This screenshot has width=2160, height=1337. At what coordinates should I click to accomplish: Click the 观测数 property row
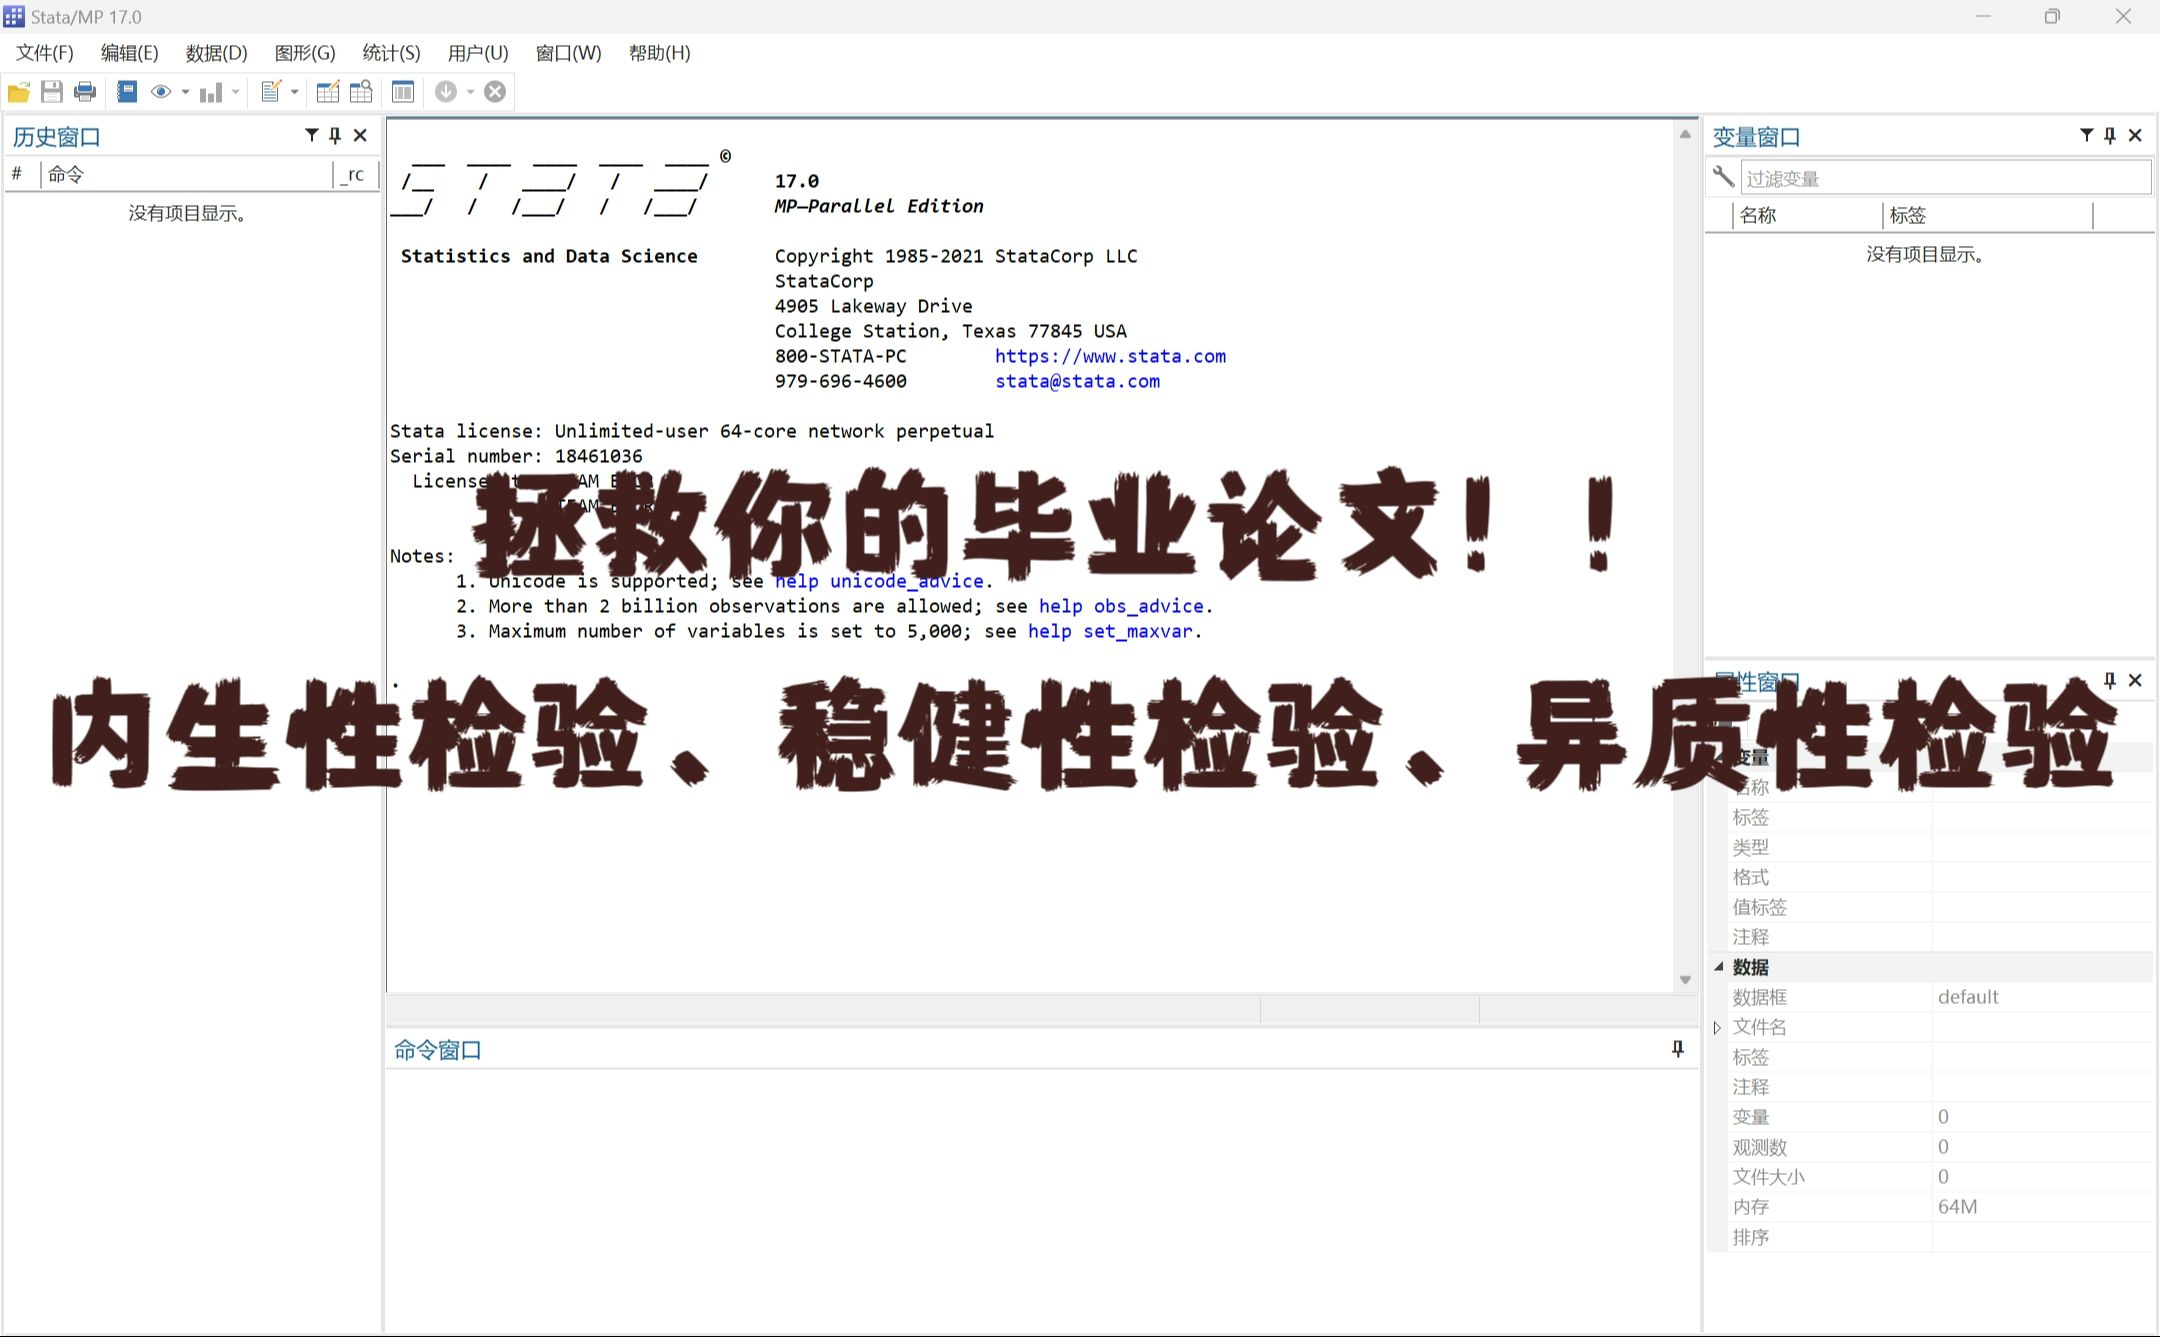[x=1940, y=1147]
